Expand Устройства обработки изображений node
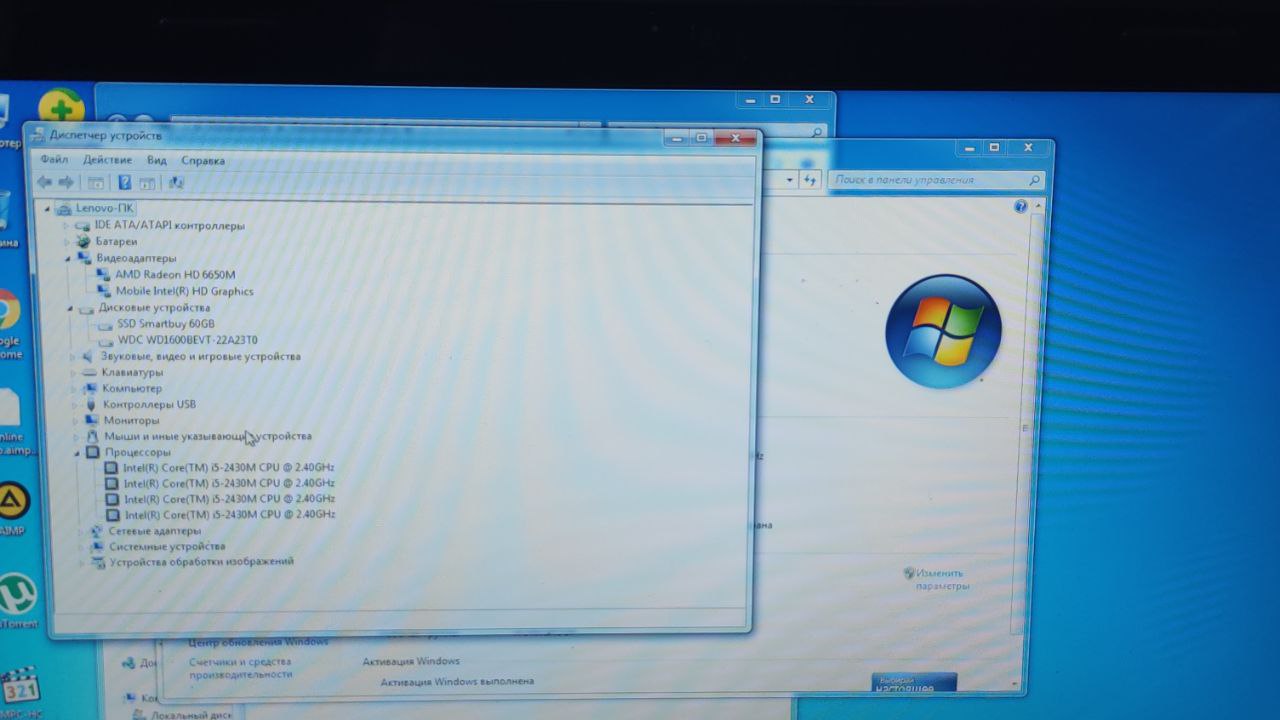 (82, 563)
